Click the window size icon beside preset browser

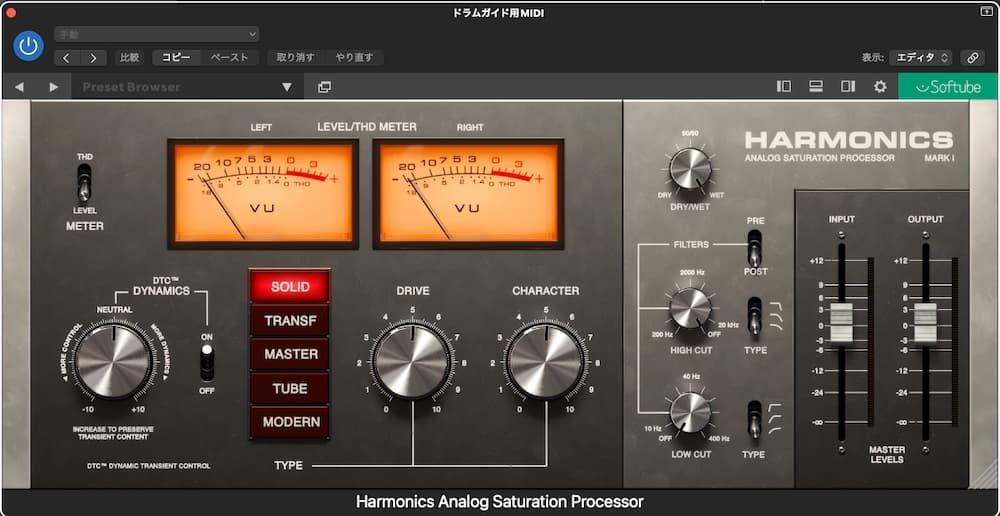click(x=325, y=87)
